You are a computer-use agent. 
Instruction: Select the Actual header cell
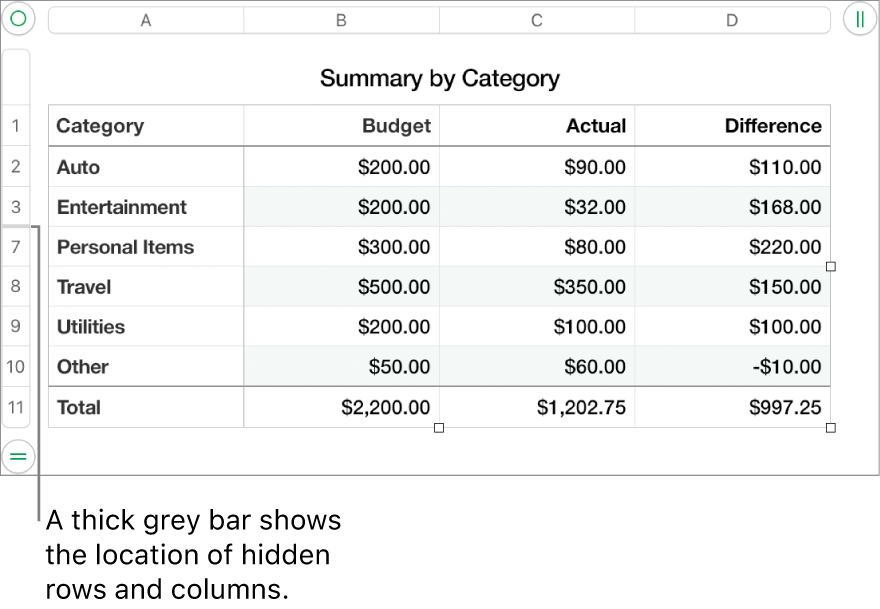coord(537,126)
